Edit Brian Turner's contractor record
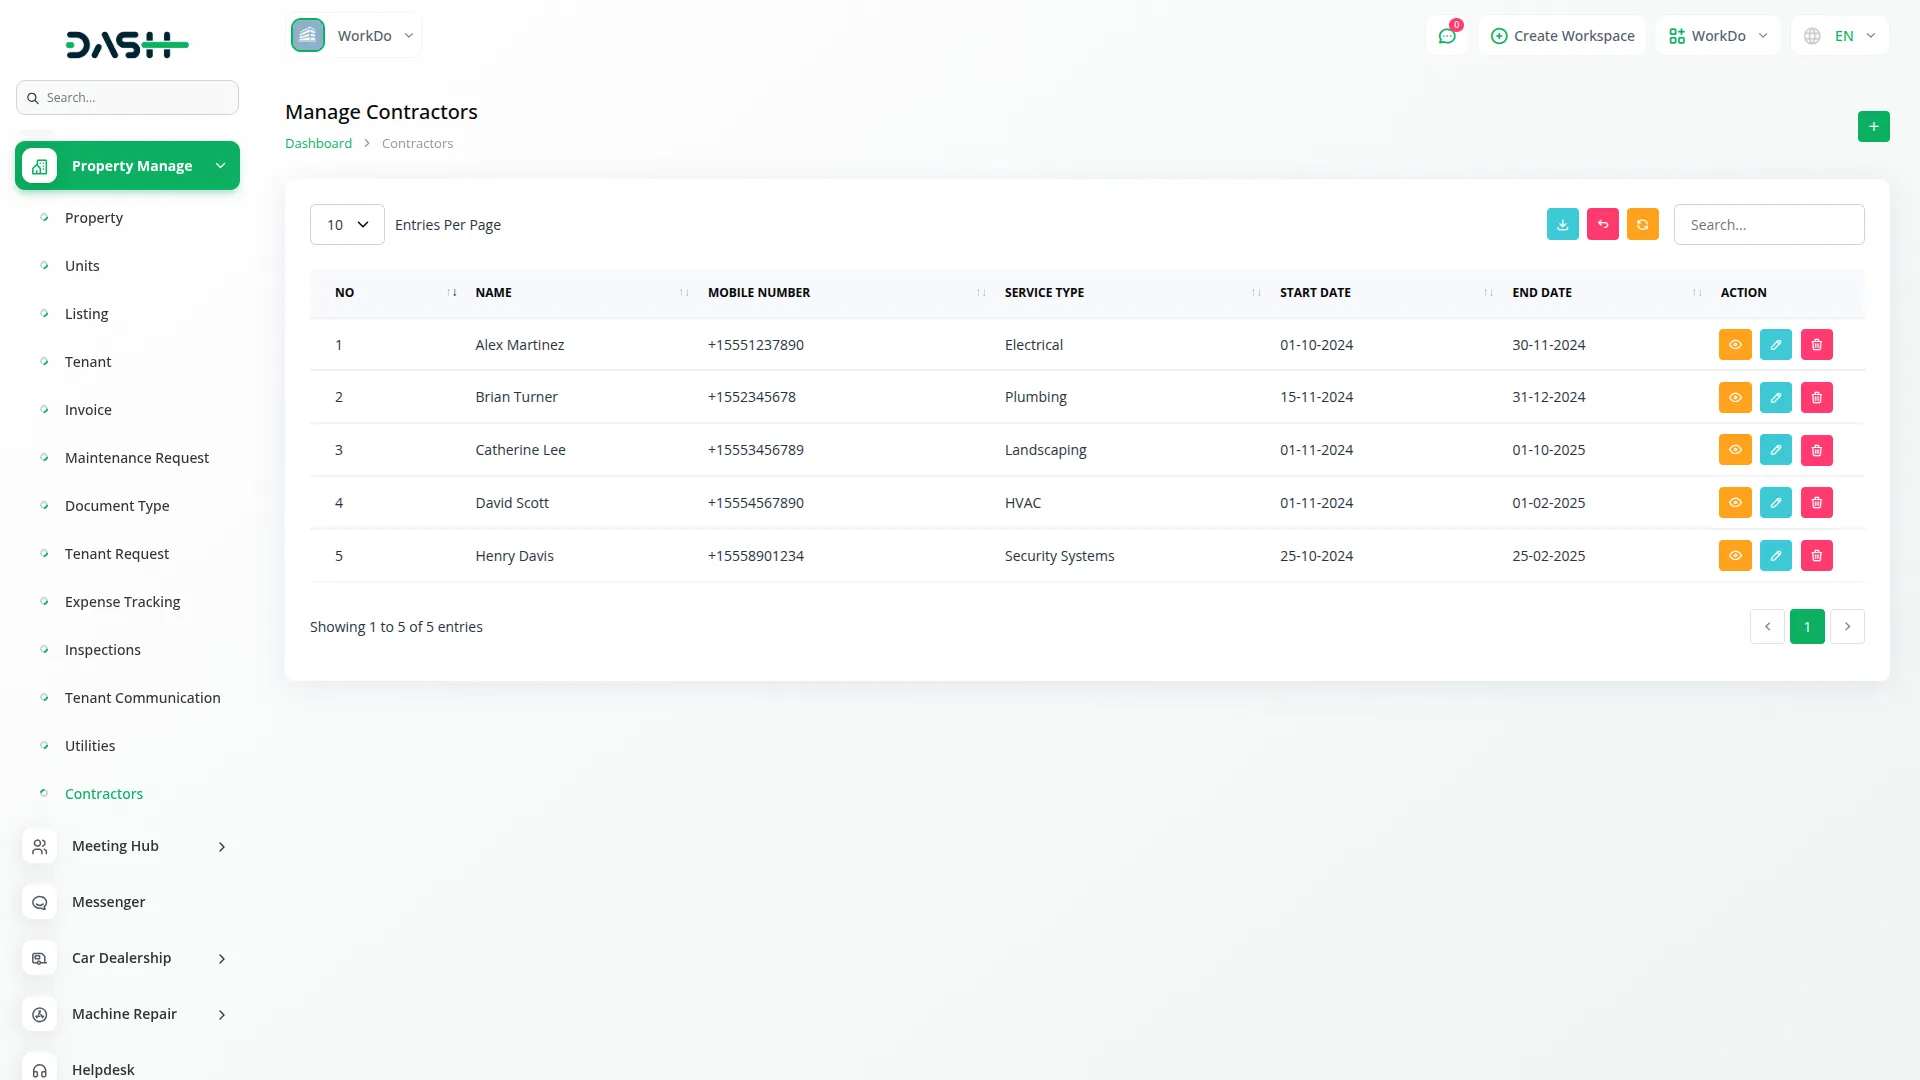 [1775, 398]
